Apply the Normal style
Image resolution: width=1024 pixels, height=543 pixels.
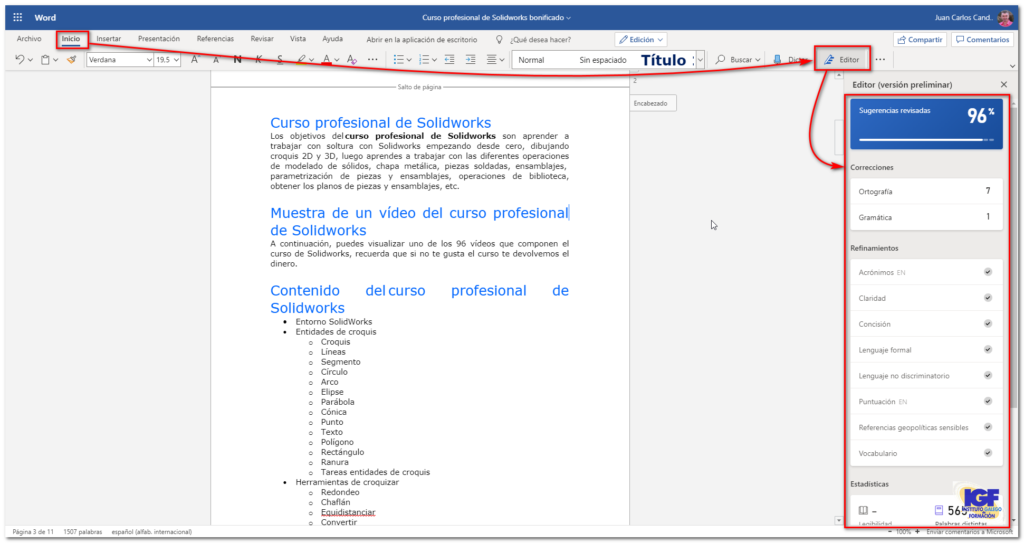[532, 60]
